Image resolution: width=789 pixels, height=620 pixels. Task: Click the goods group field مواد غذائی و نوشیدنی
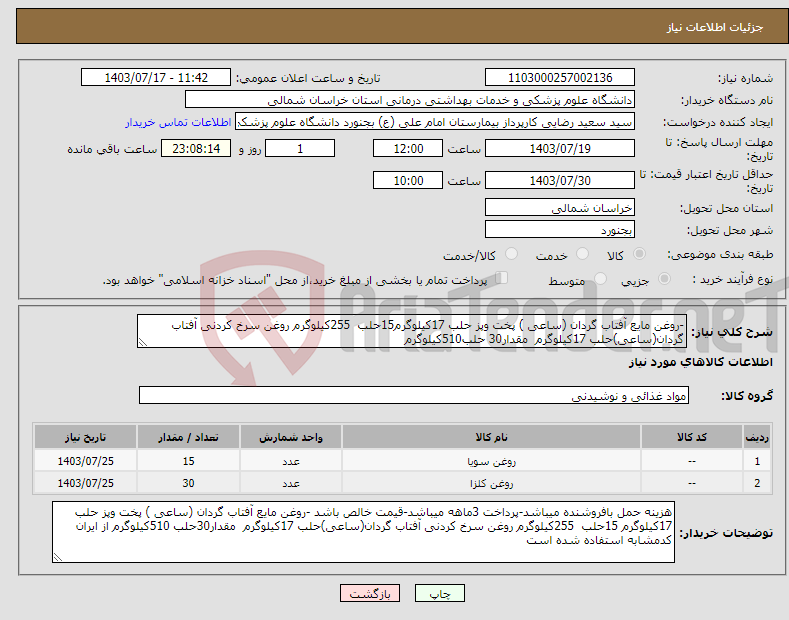coord(414,396)
